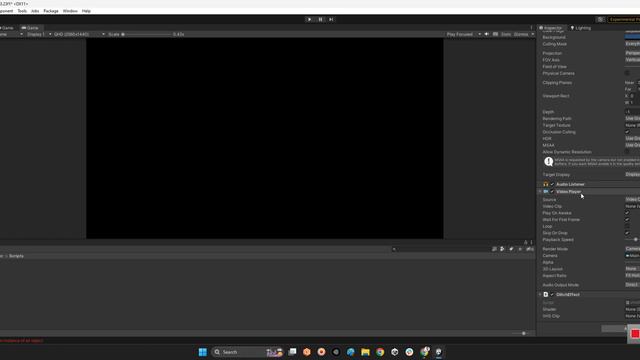Toggle Allow Dynamic Resolution checkbox
The height and width of the screenshot is (360, 640).
tap(627, 152)
